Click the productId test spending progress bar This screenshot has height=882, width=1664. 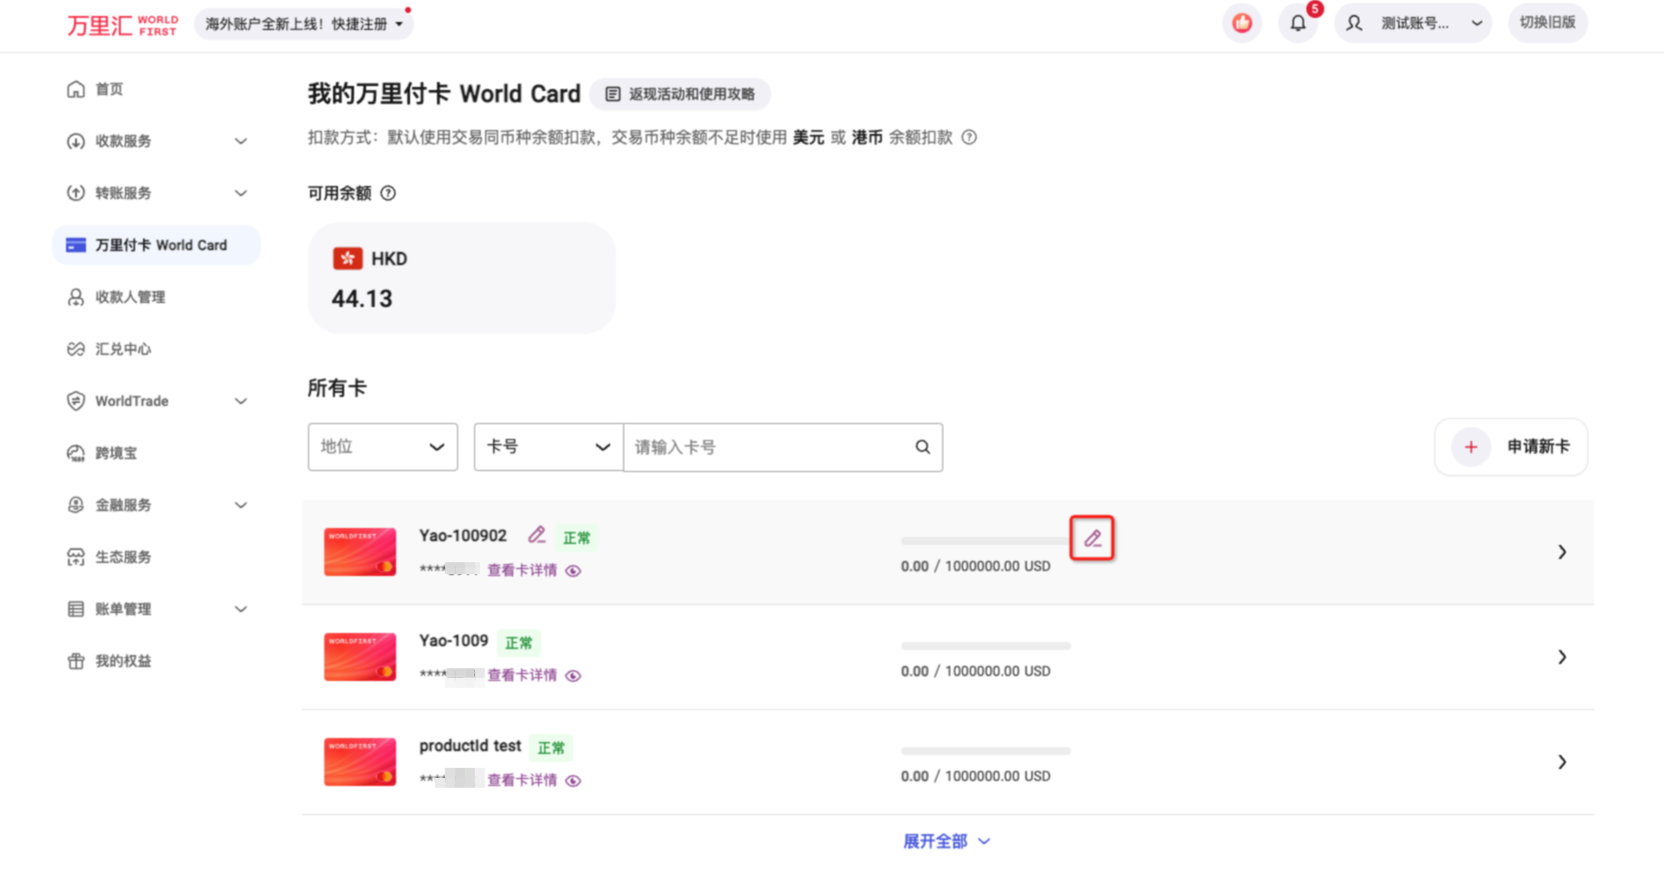pos(986,751)
